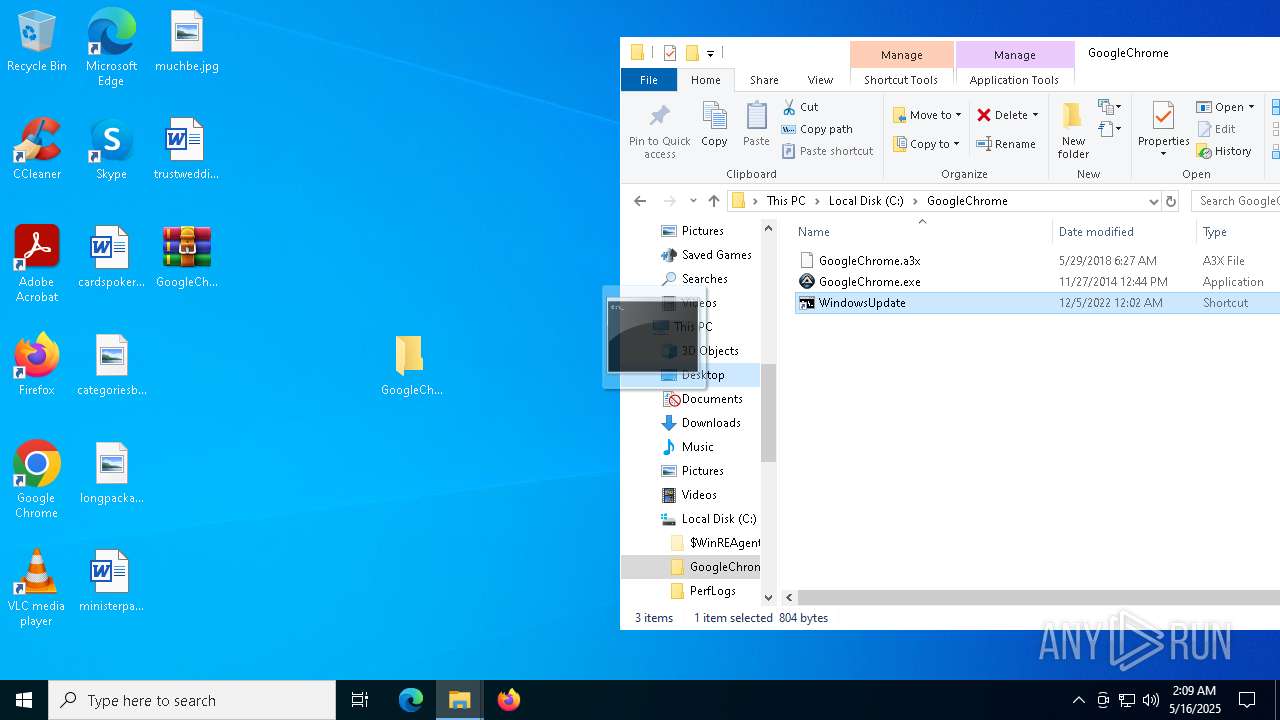Viewport: 1280px width, 720px height.
Task: Create a New folder from ribbon
Action: [x=1073, y=130]
